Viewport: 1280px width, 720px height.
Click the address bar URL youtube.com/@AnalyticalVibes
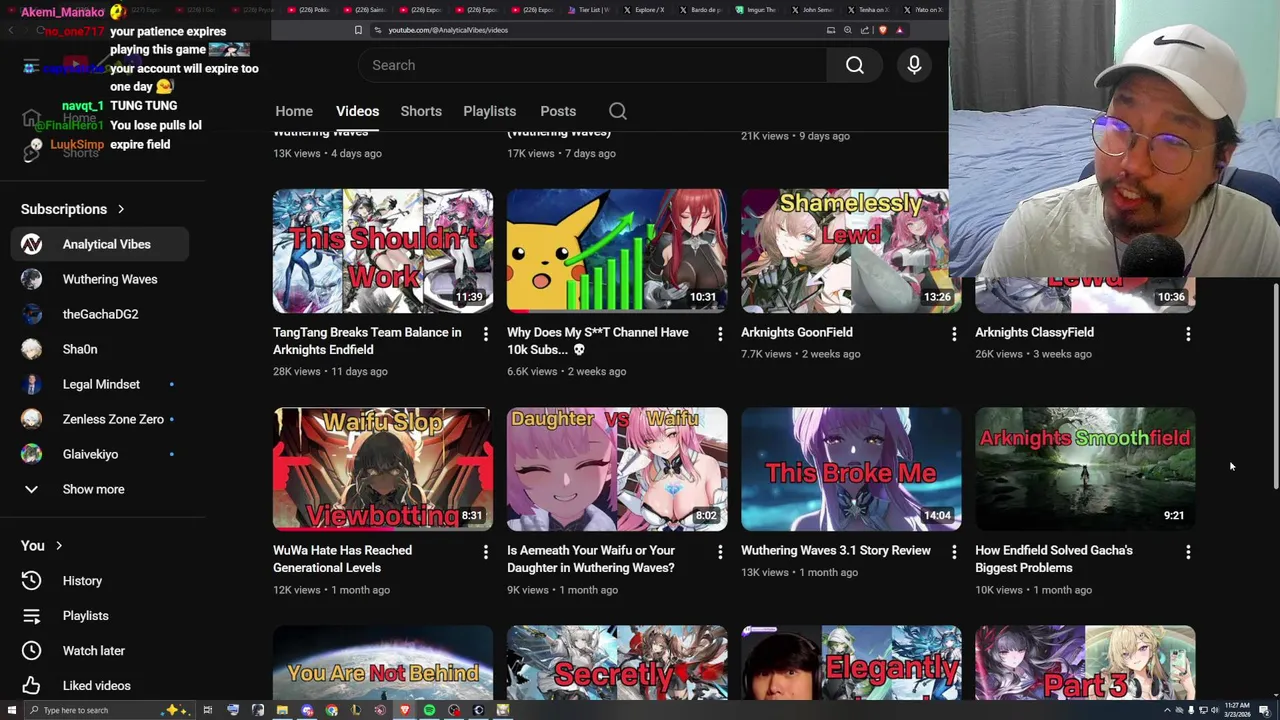[448, 30]
